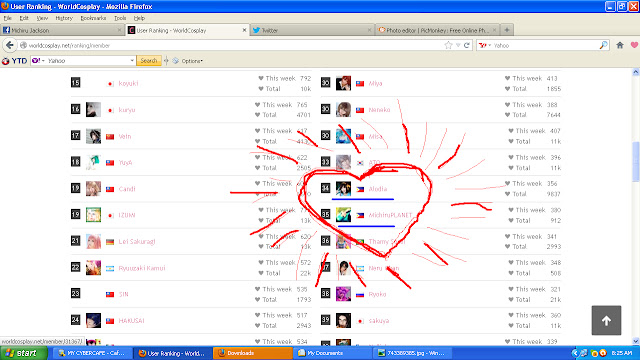Open the View menu

[42, 18]
